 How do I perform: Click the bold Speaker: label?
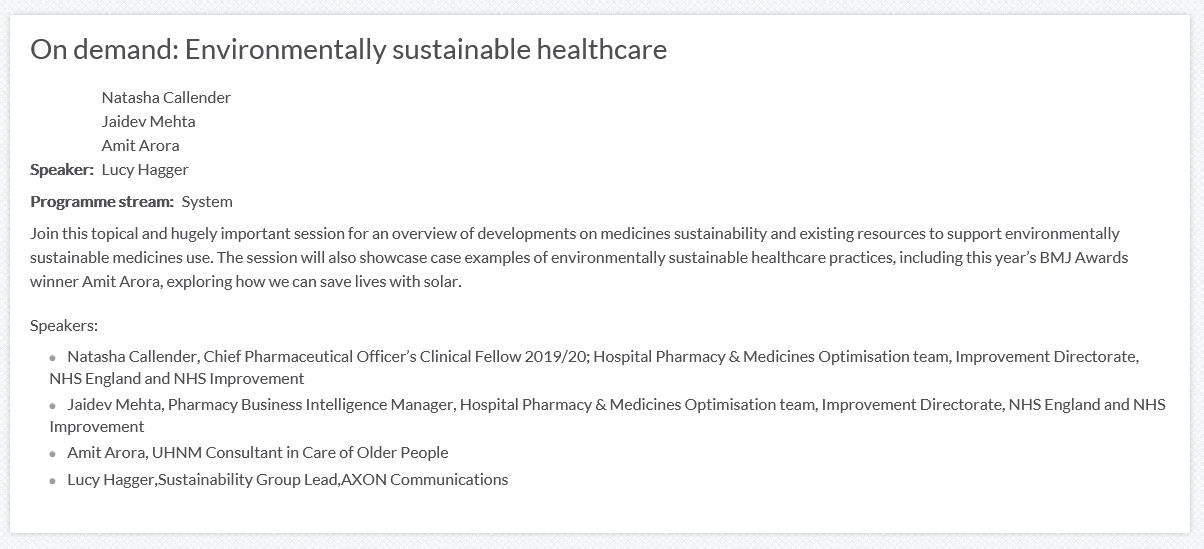(x=62, y=169)
